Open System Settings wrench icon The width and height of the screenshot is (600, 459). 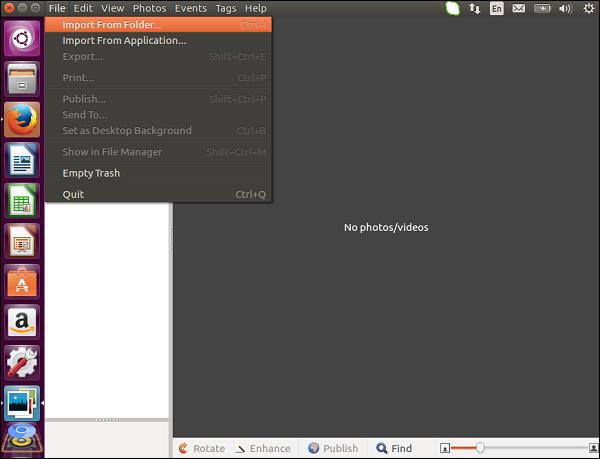point(21,362)
